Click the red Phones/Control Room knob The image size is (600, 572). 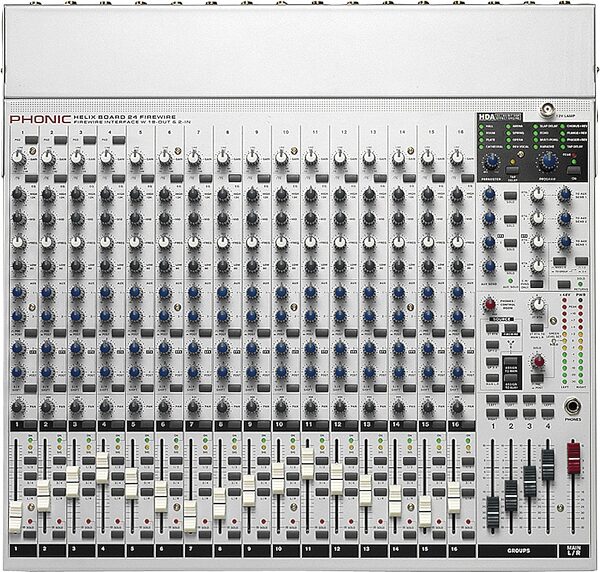click(x=489, y=304)
